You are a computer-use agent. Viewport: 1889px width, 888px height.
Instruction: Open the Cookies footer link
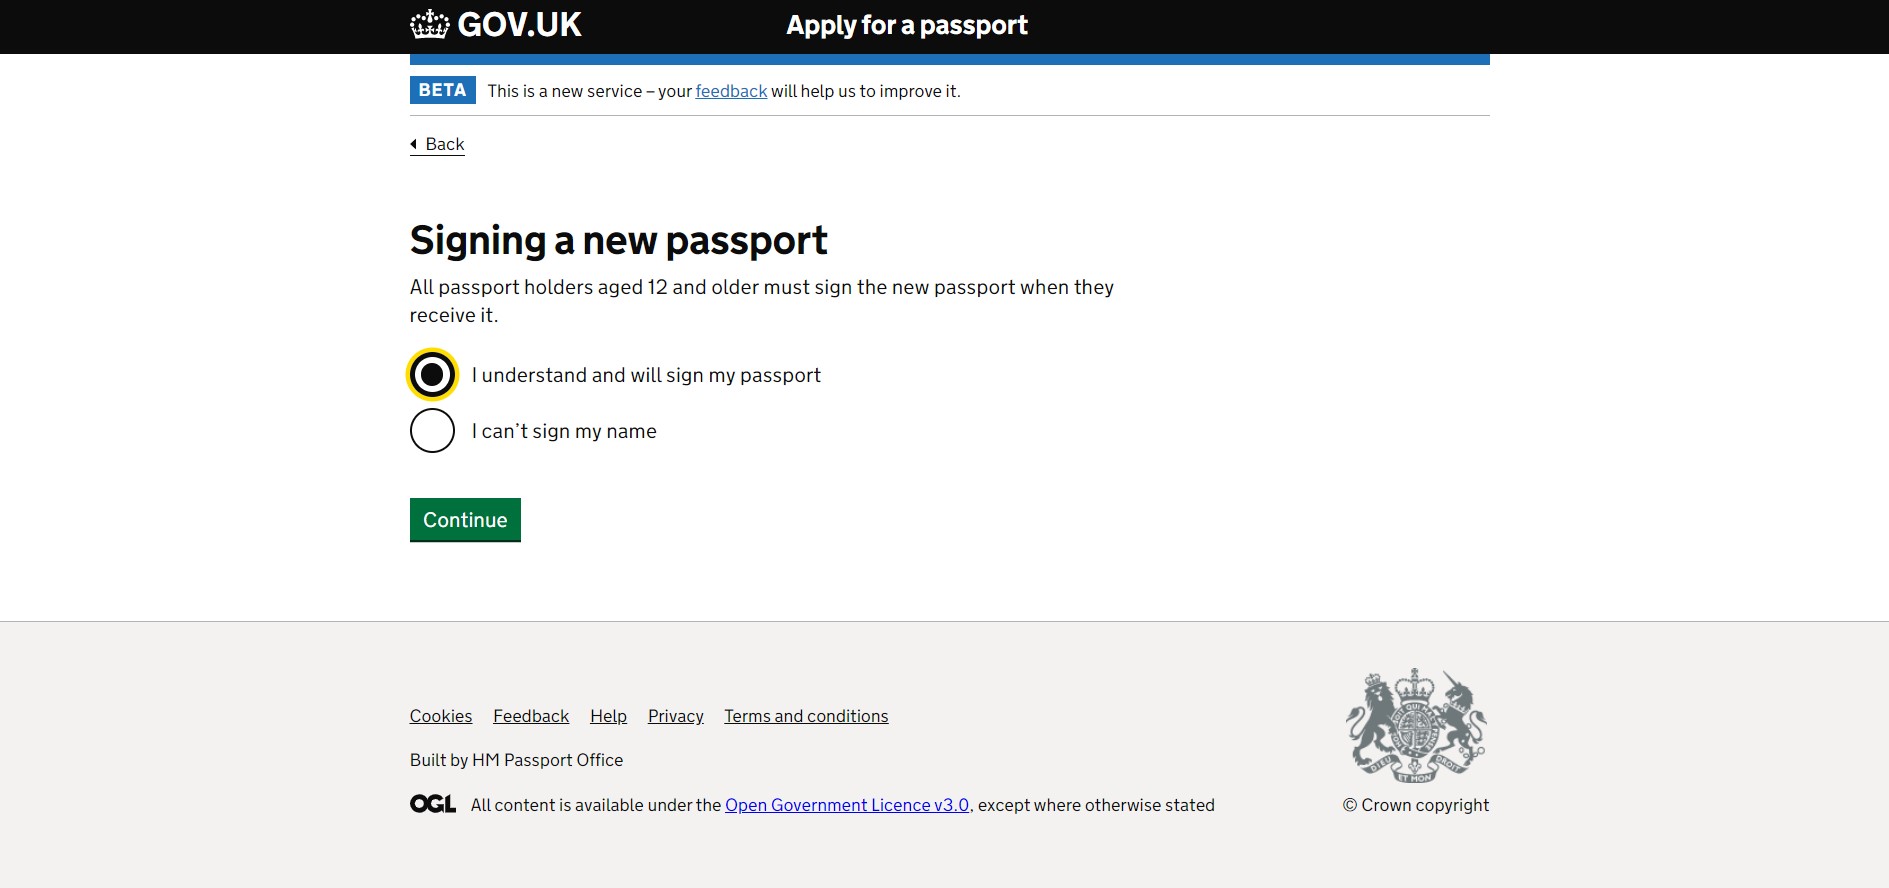point(441,716)
